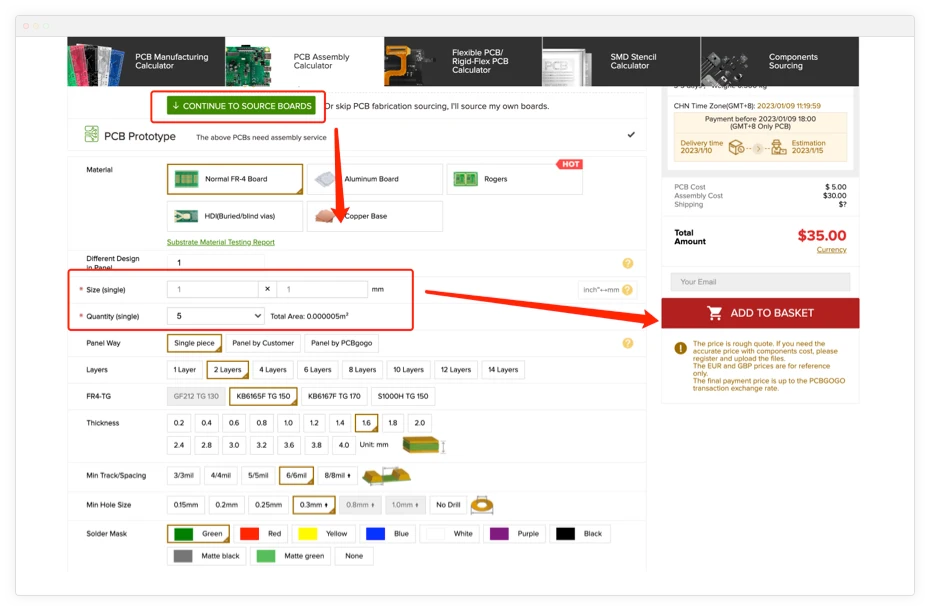Click the Currency link
Viewport: 930px width, 611px height.
[x=831, y=250]
